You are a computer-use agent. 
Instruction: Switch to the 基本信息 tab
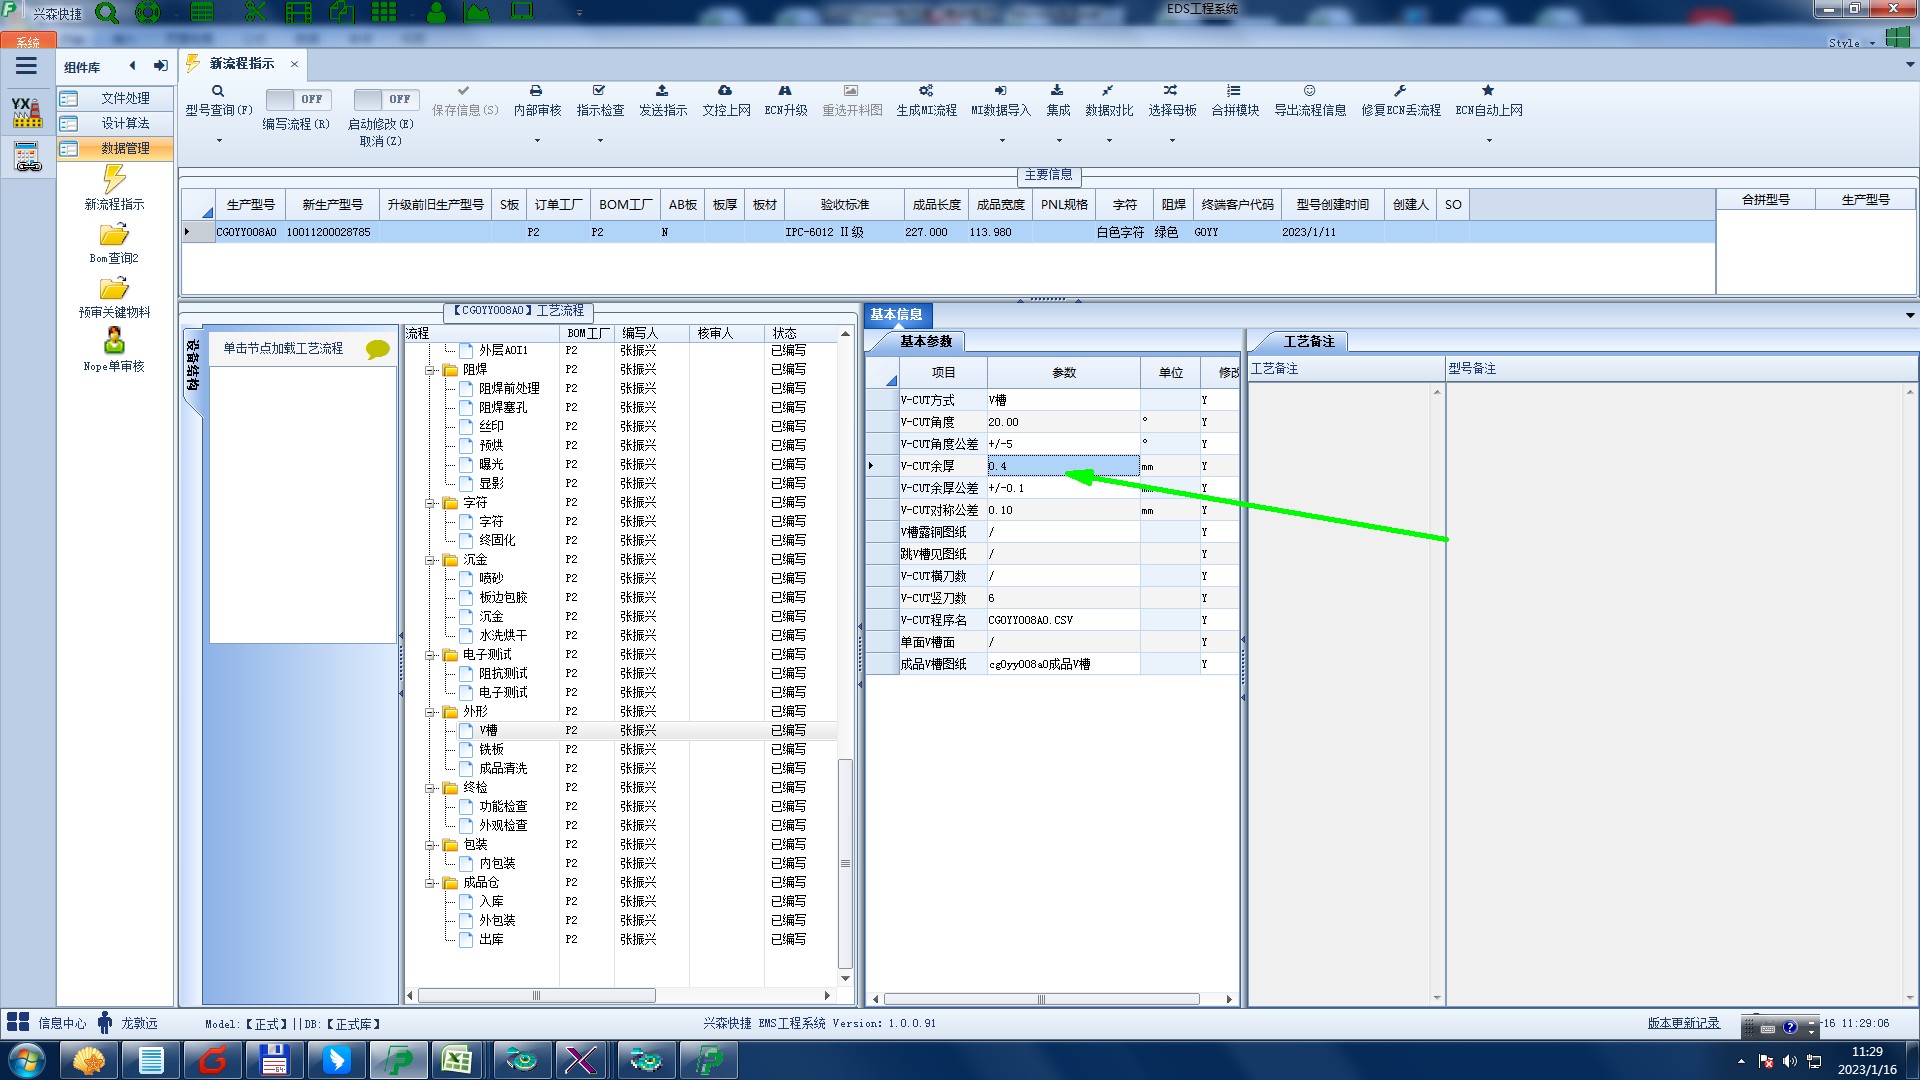[896, 315]
